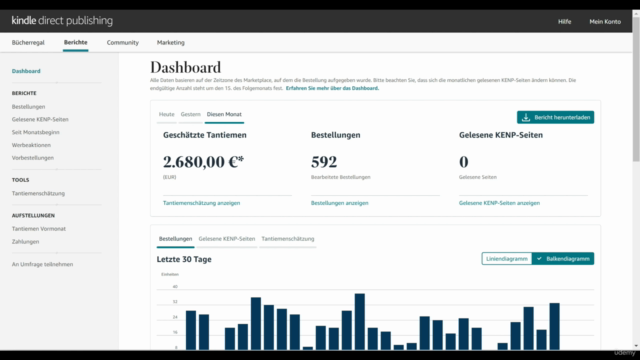Click the 592 orders count
Viewport: 640px width, 360px height.
324,162
